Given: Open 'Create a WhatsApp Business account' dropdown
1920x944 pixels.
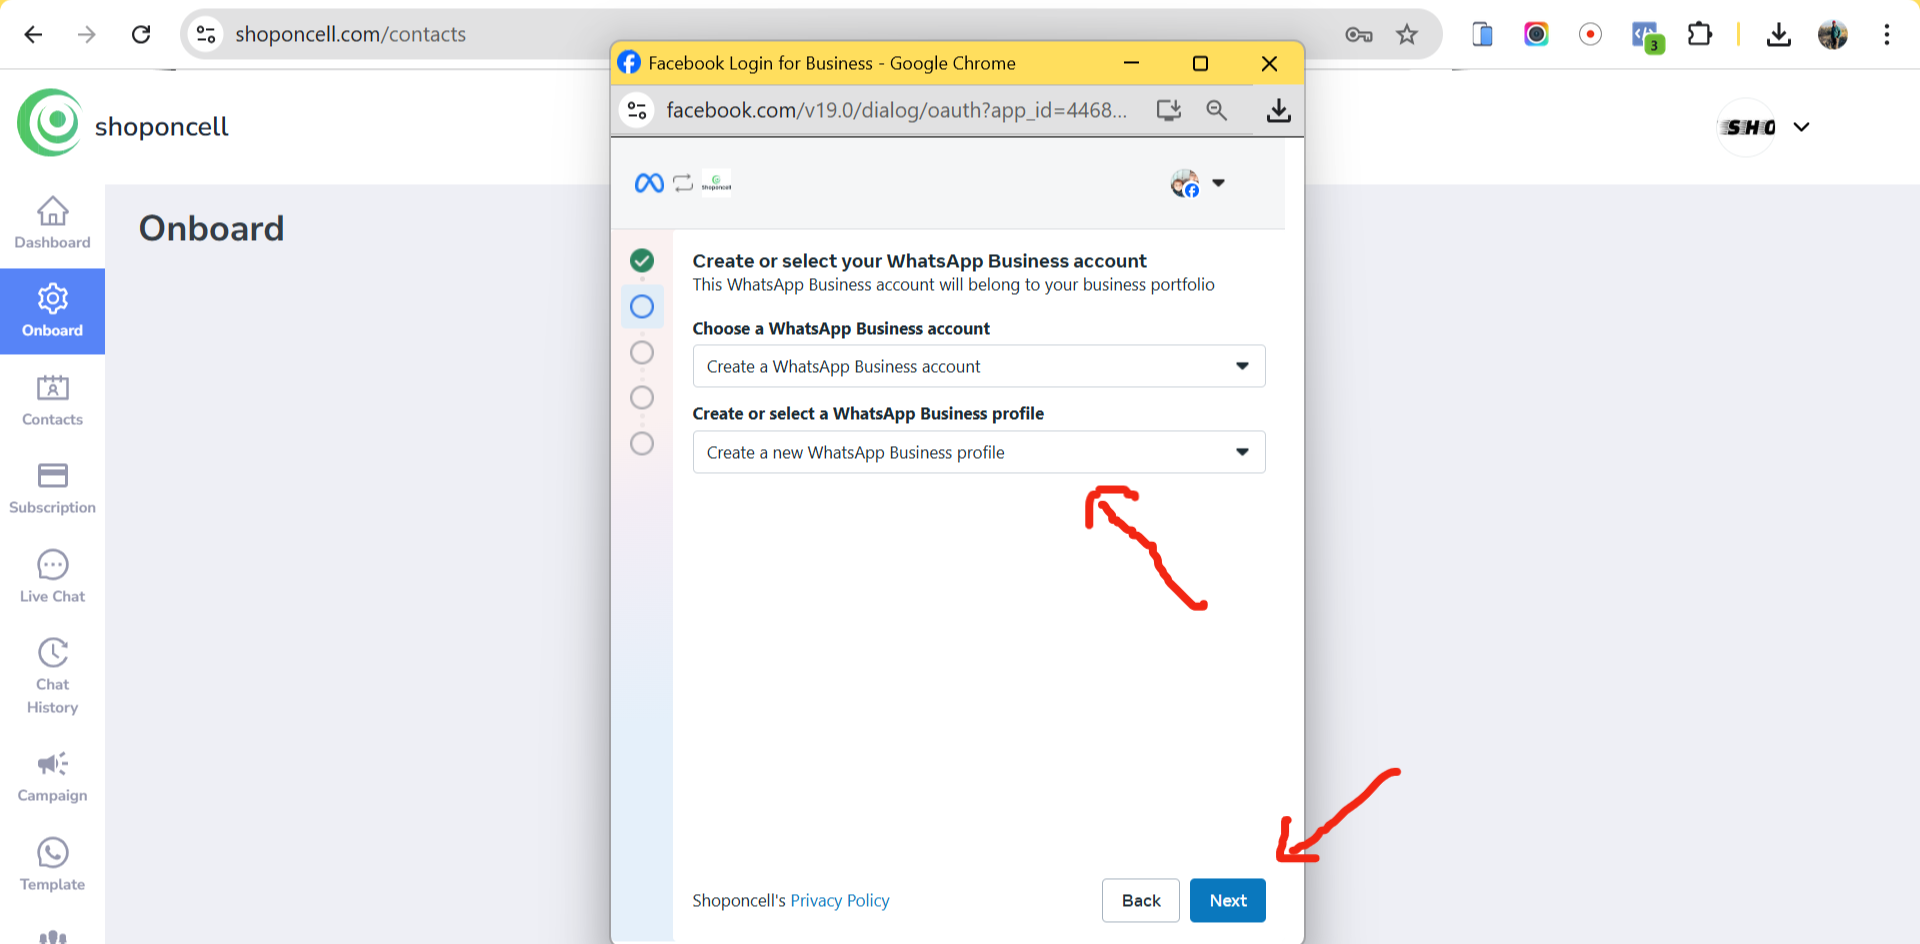Looking at the screenshot, I should [x=979, y=366].
